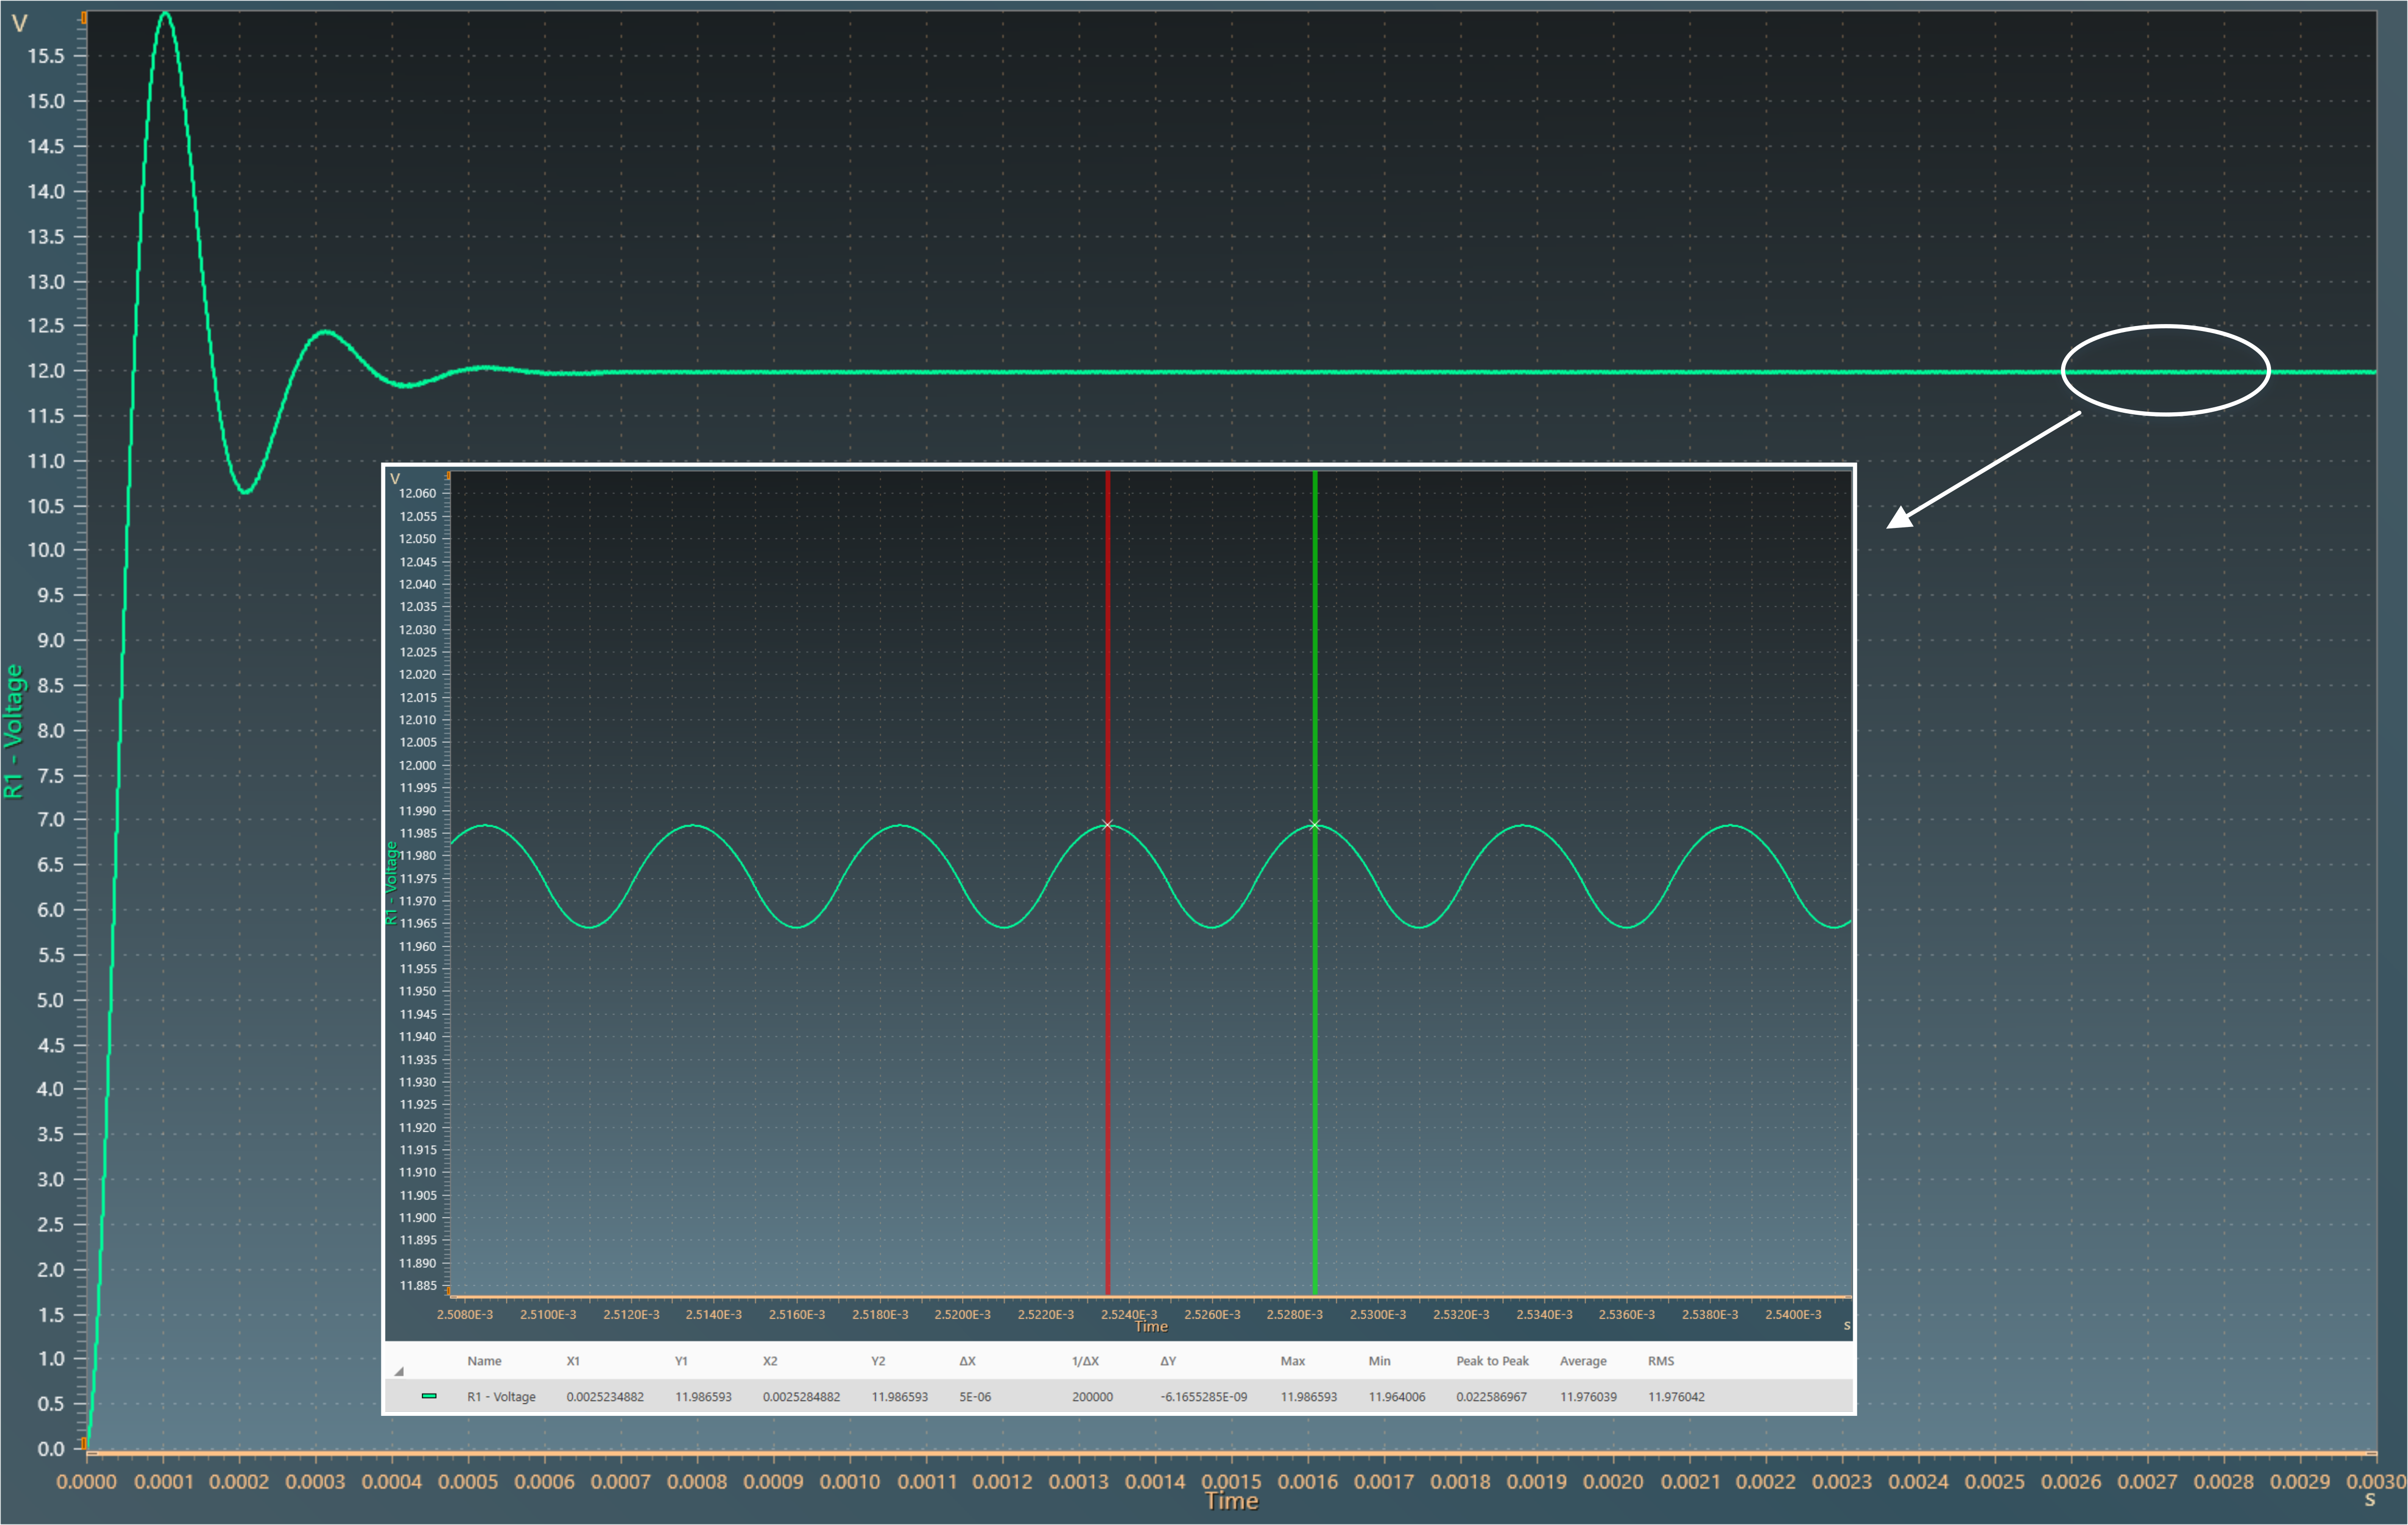Click the 1/ΔX column header
Image resolution: width=2408 pixels, height=1525 pixels.
[x=1085, y=1361]
